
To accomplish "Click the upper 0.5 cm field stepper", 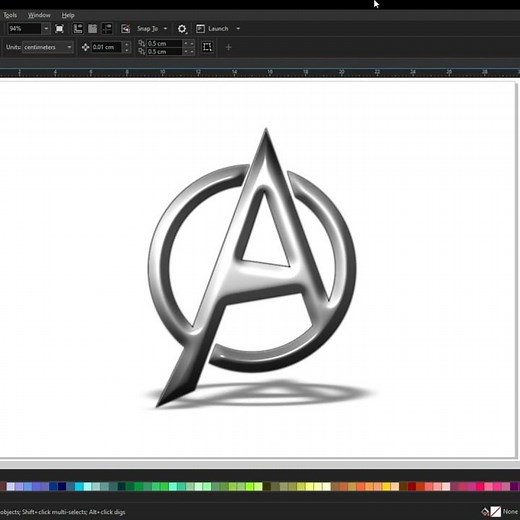I will coord(189,43).
